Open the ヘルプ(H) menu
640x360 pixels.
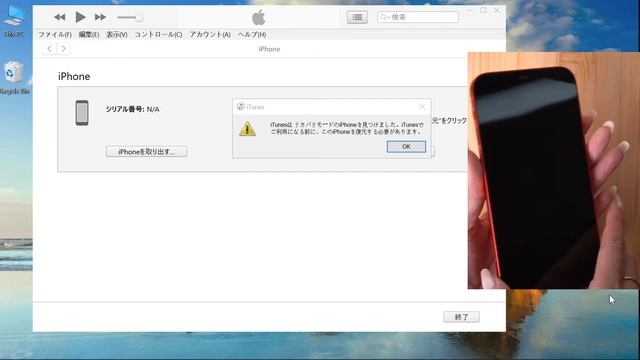coord(252,35)
